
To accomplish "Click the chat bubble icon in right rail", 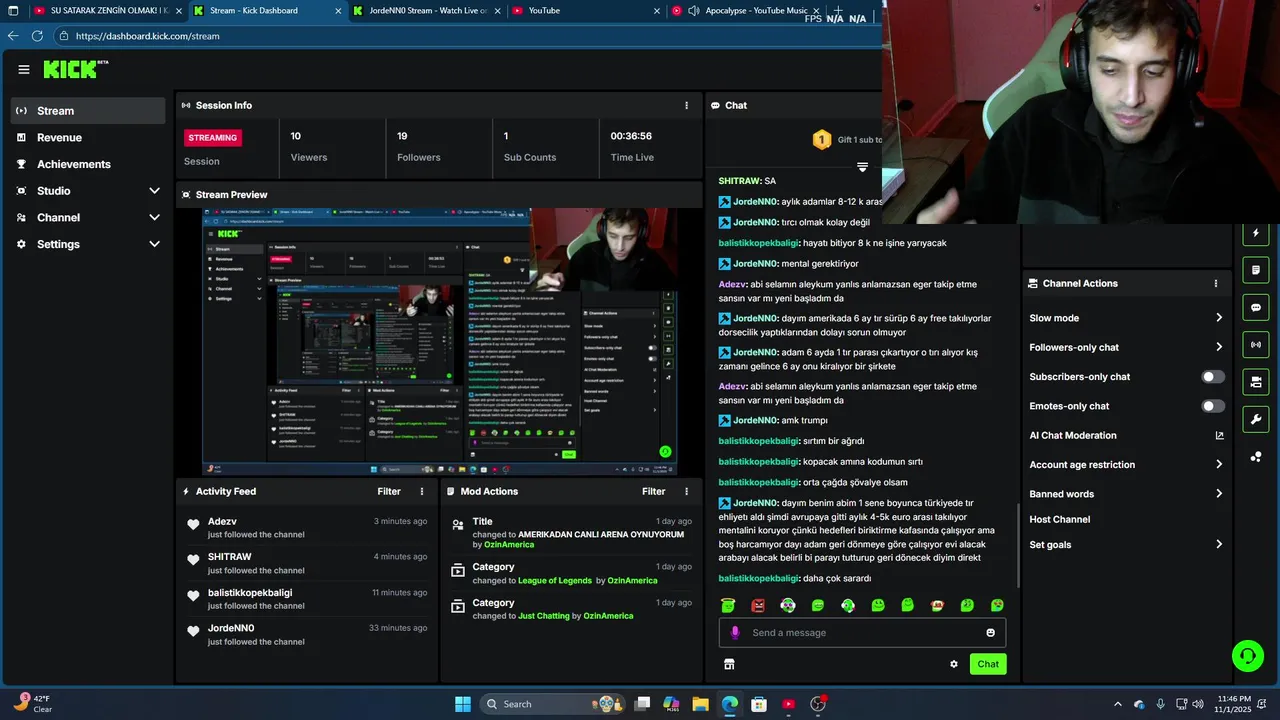I will 1256,307.
